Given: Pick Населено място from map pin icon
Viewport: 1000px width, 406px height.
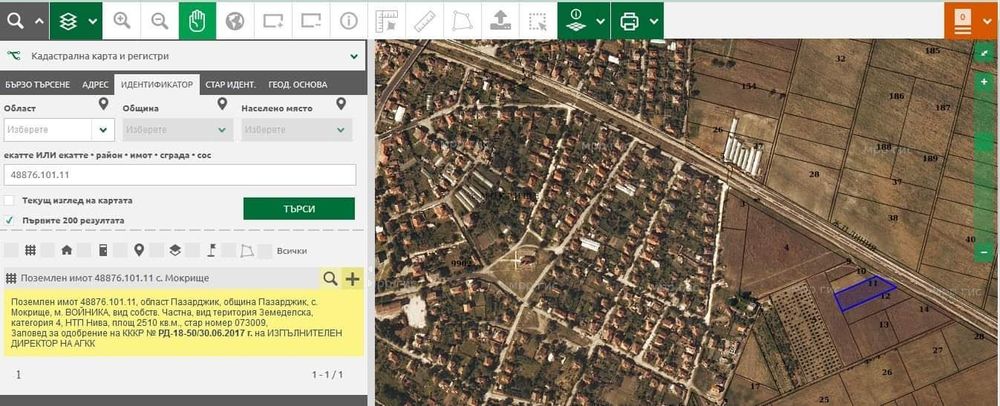Looking at the screenshot, I should click(x=341, y=103).
